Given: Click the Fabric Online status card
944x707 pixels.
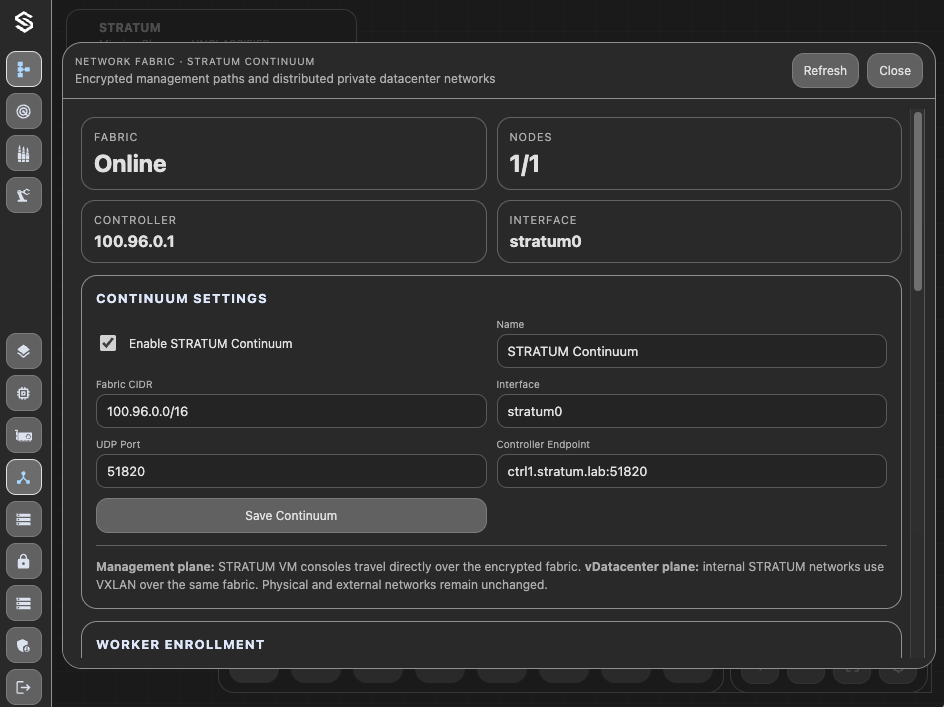Looking at the screenshot, I should [284, 154].
